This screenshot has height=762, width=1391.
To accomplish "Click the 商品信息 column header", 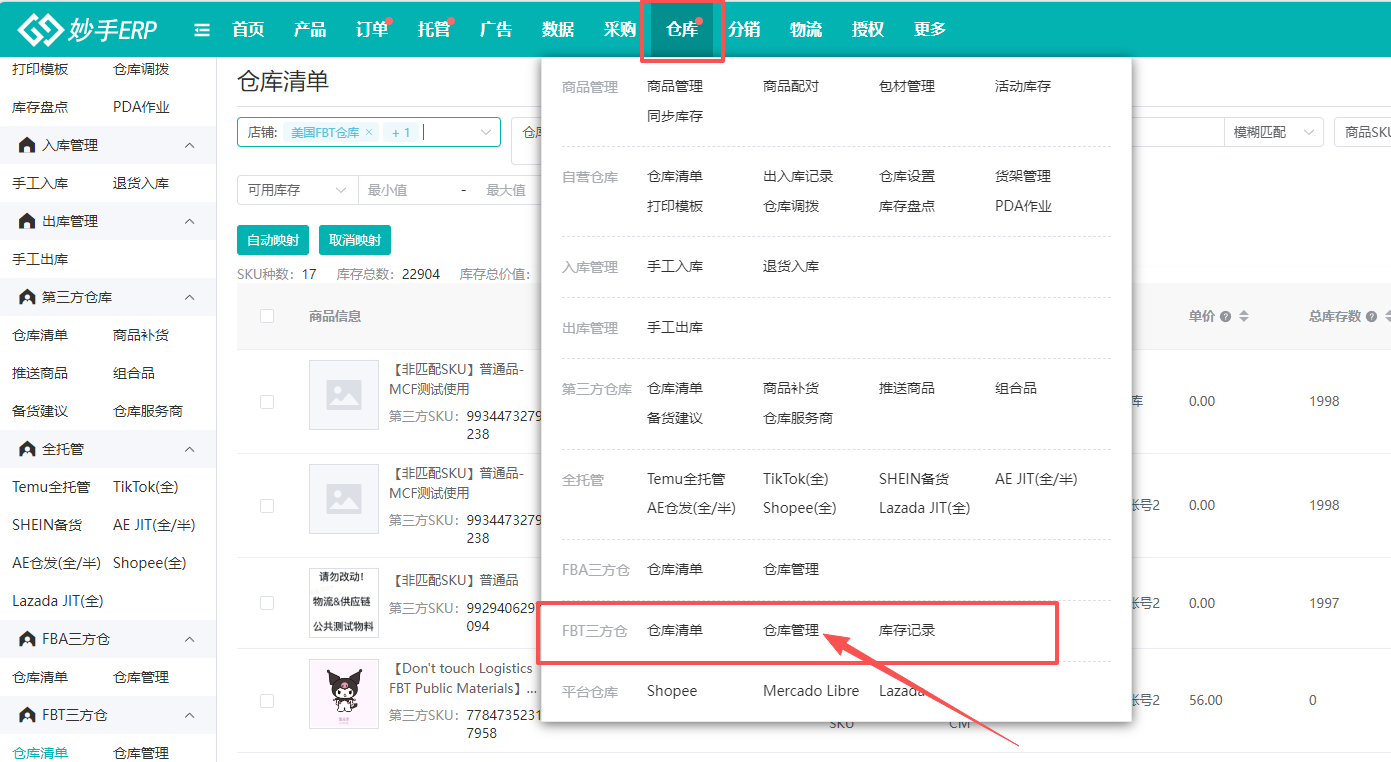I will point(335,317).
